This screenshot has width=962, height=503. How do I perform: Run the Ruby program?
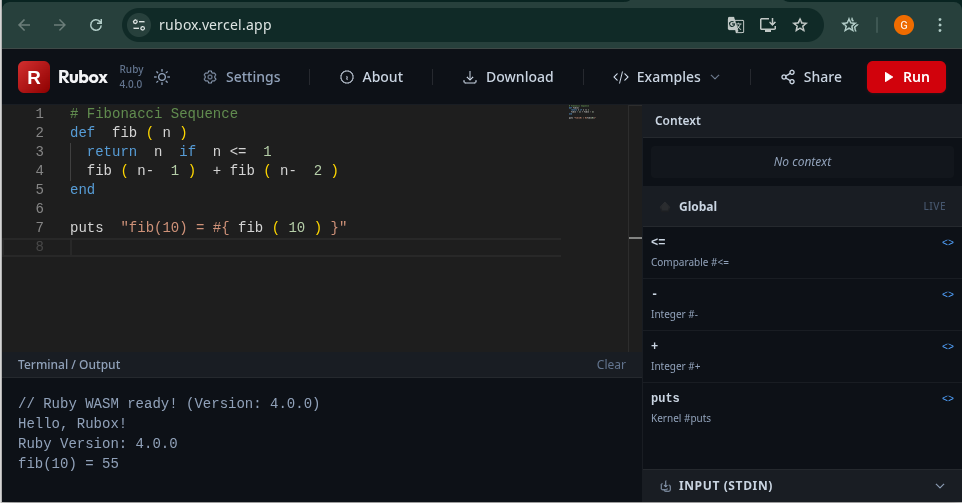point(905,77)
